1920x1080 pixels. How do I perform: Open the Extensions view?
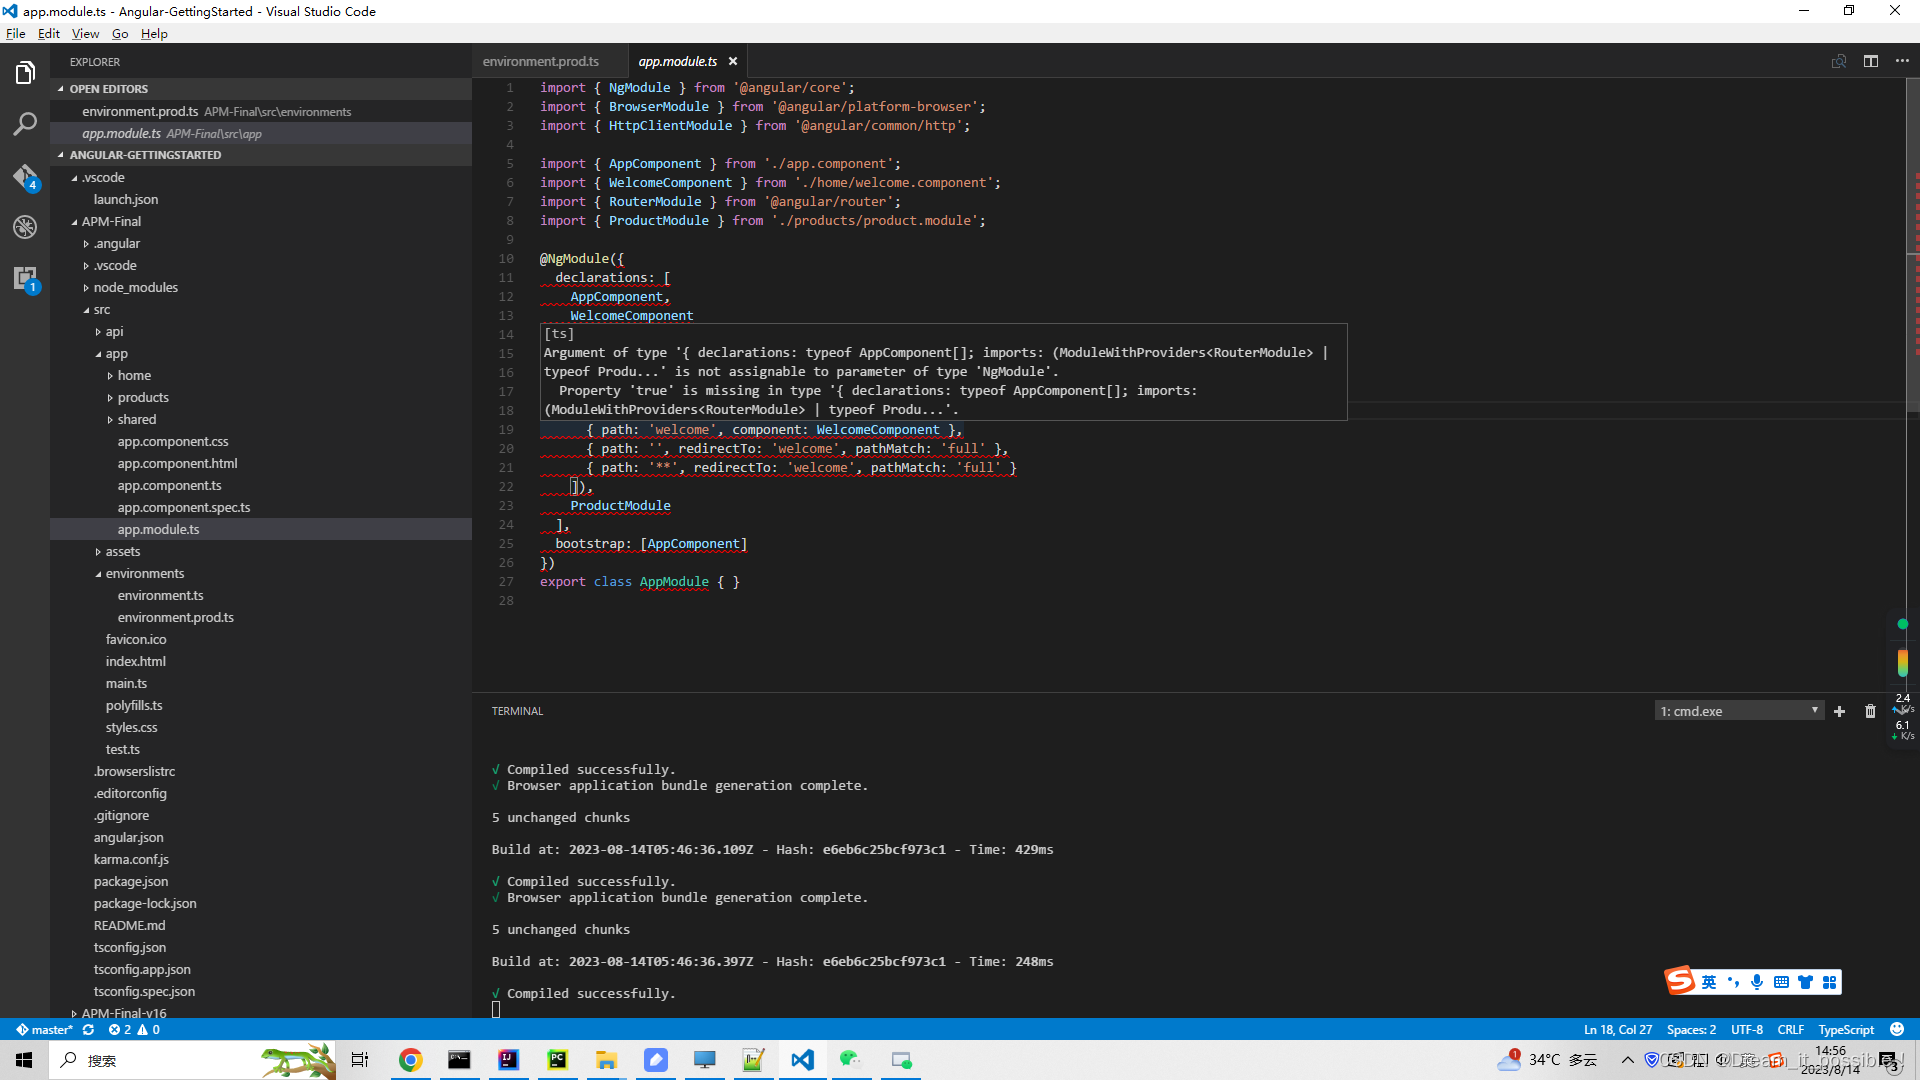tap(24, 279)
